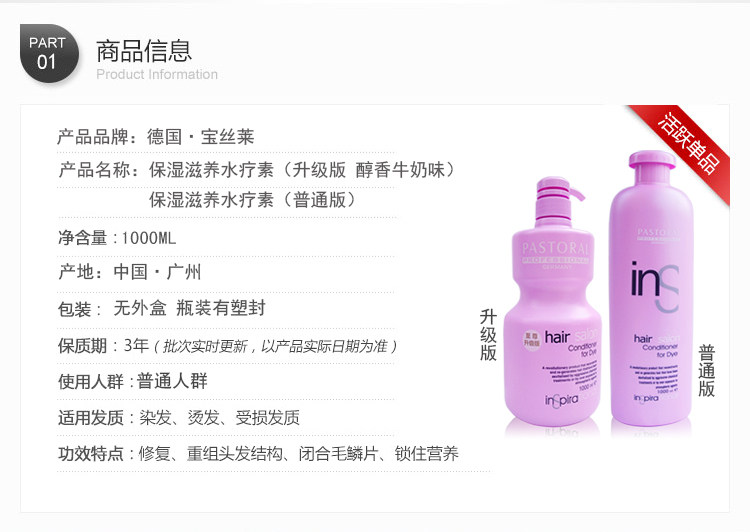750x532 pixels.
Task: Click the 升级版 vertical label
Action: (x=488, y=335)
